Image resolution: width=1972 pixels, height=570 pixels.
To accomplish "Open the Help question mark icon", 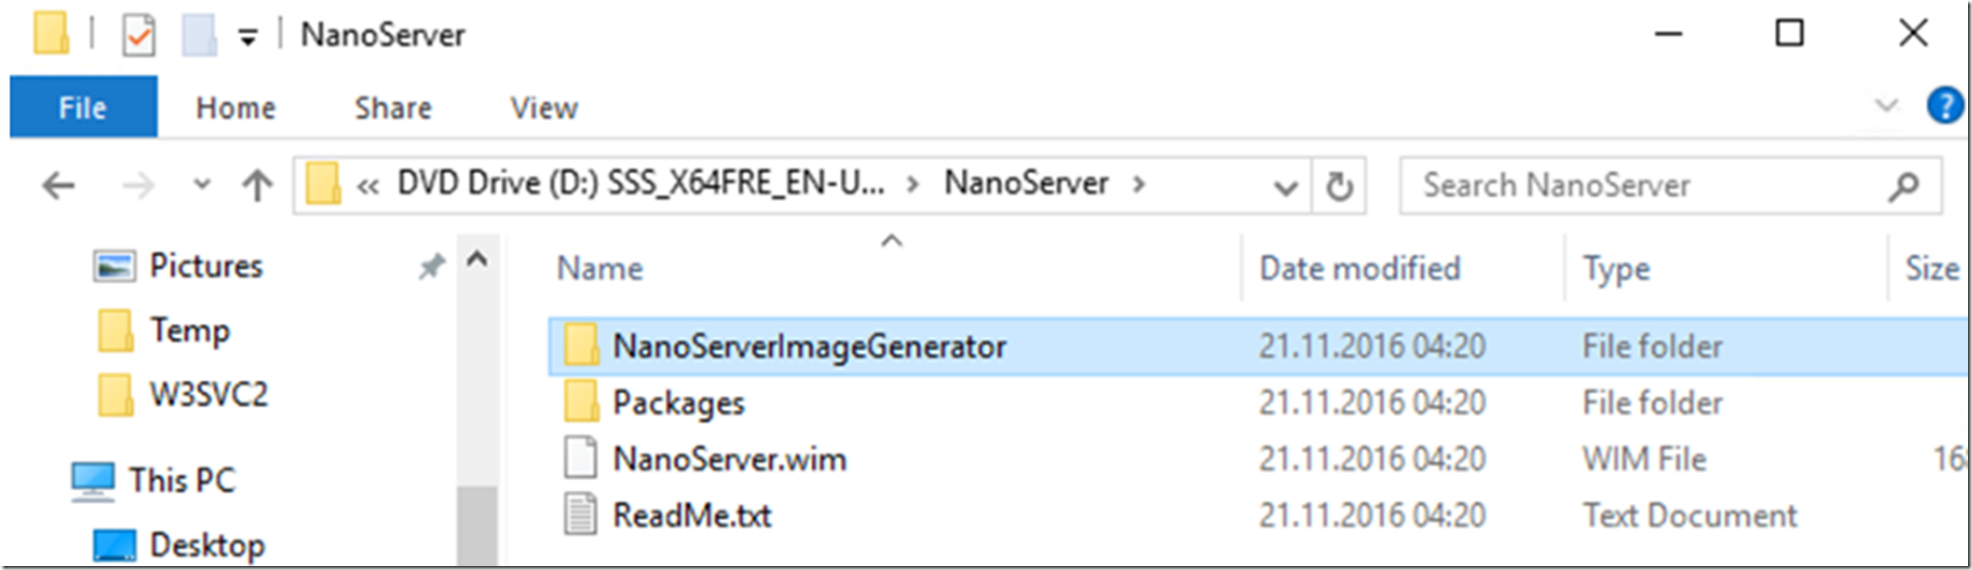I will (1944, 105).
